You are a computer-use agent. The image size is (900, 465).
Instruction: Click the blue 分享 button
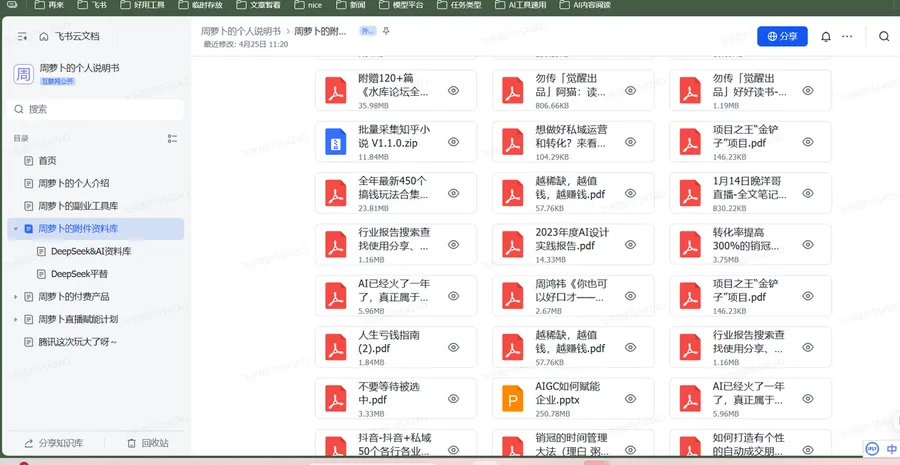click(x=782, y=36)
